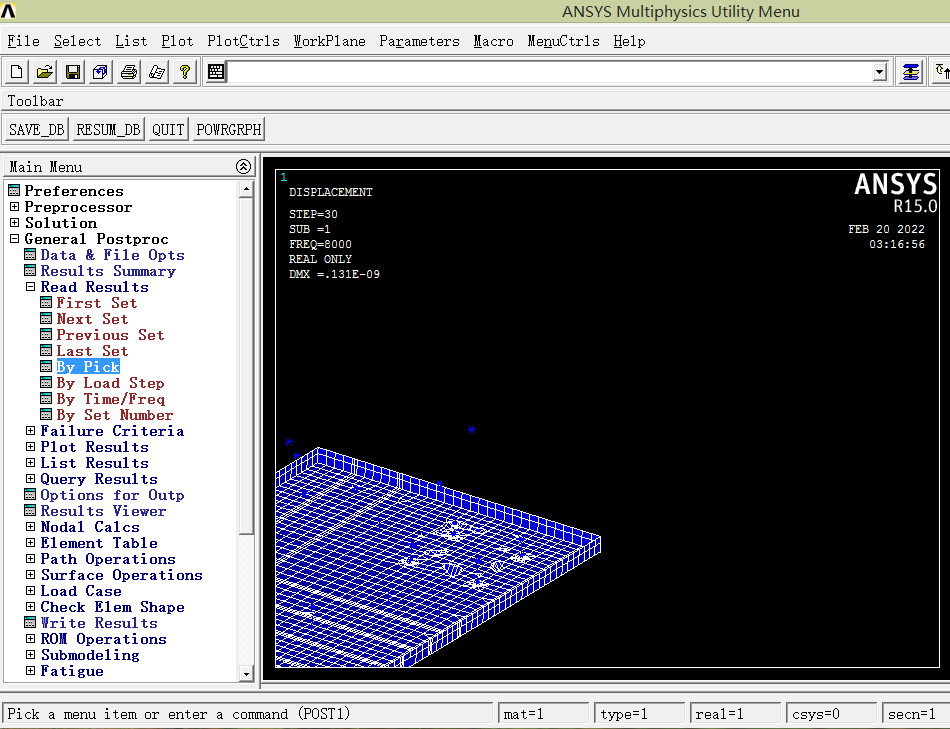Open the PlotCtrls menu
Screen dimensions: 950x729
243,41
